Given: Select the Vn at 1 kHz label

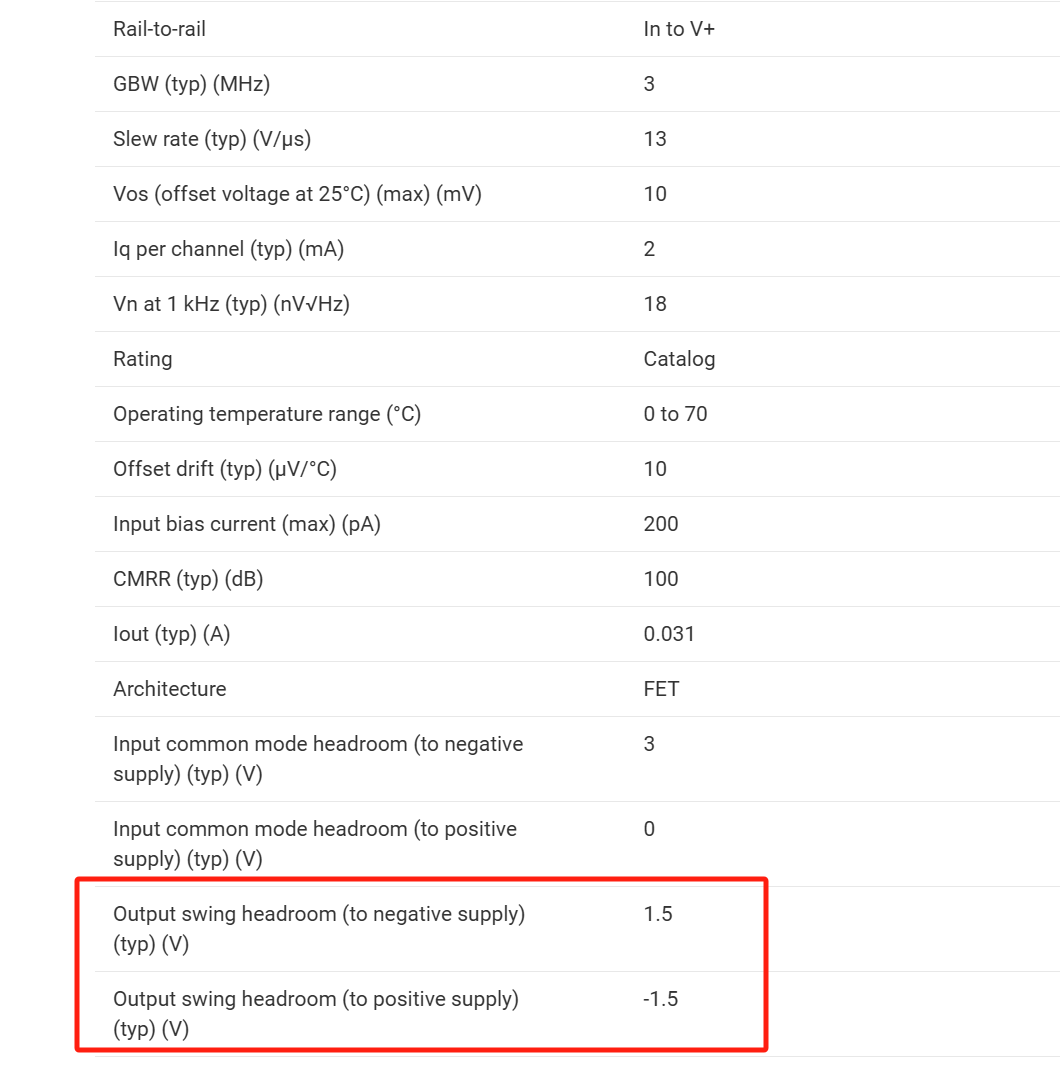Looking at the screenshot, I should tap(231, 304).
